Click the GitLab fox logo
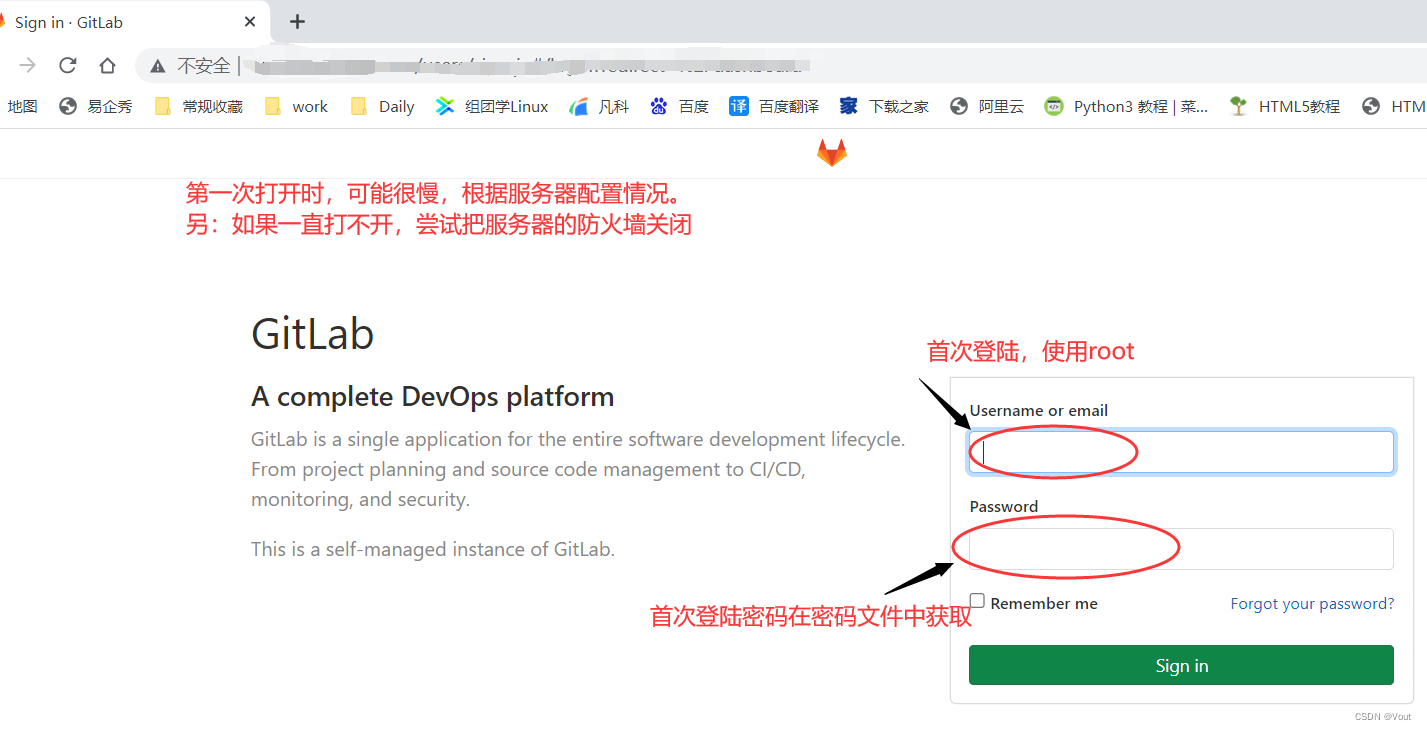The image size is (1427, 730). pyautogui.click(x=832, y=152)
